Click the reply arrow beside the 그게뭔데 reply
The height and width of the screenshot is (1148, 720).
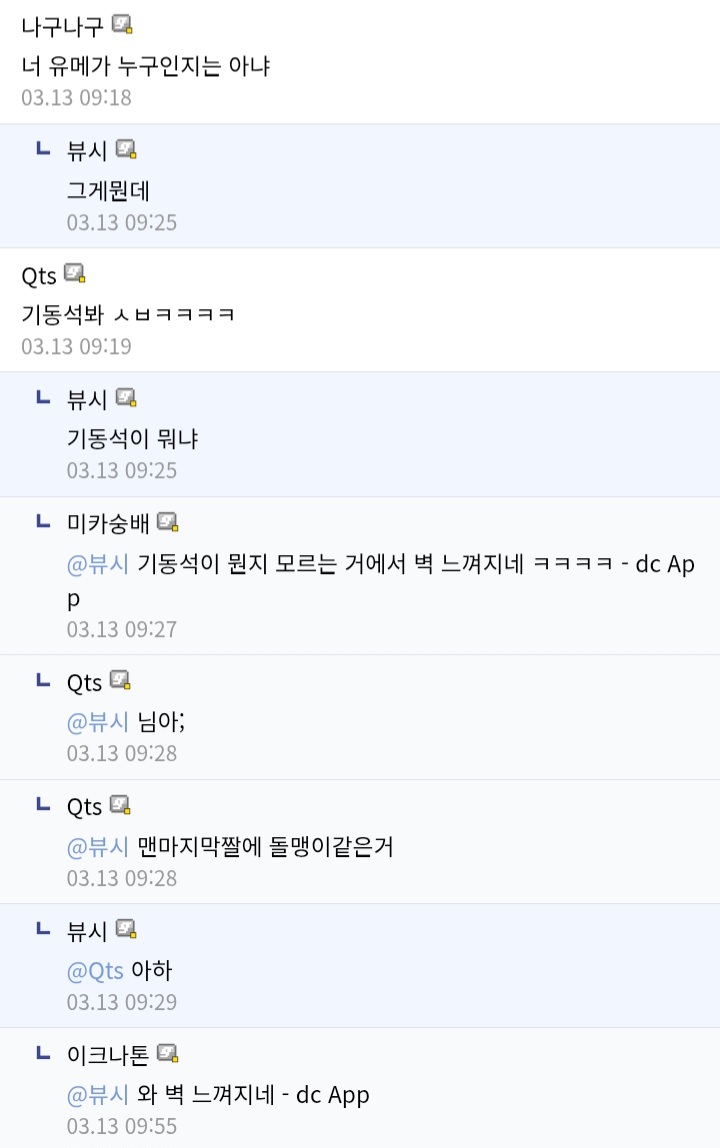point(43,149)
